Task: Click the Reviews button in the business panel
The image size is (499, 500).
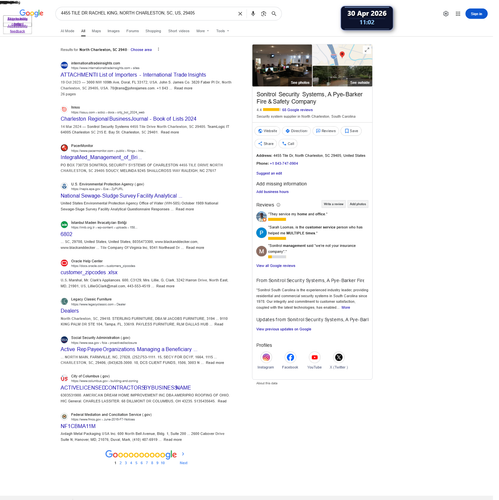Action: (326, 131)
